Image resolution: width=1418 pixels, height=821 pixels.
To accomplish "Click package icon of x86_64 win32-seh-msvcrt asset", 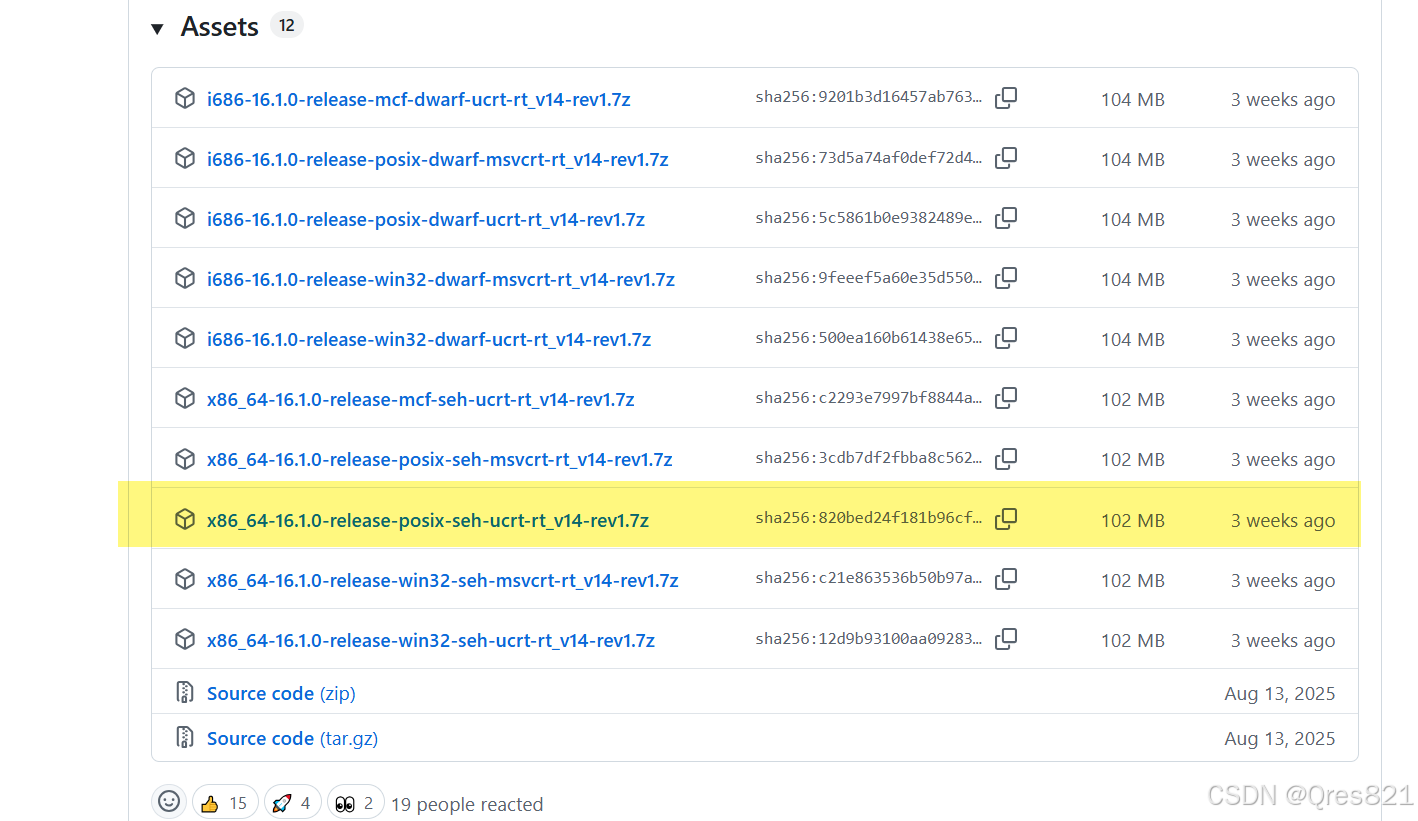I will tap(184, 580).
